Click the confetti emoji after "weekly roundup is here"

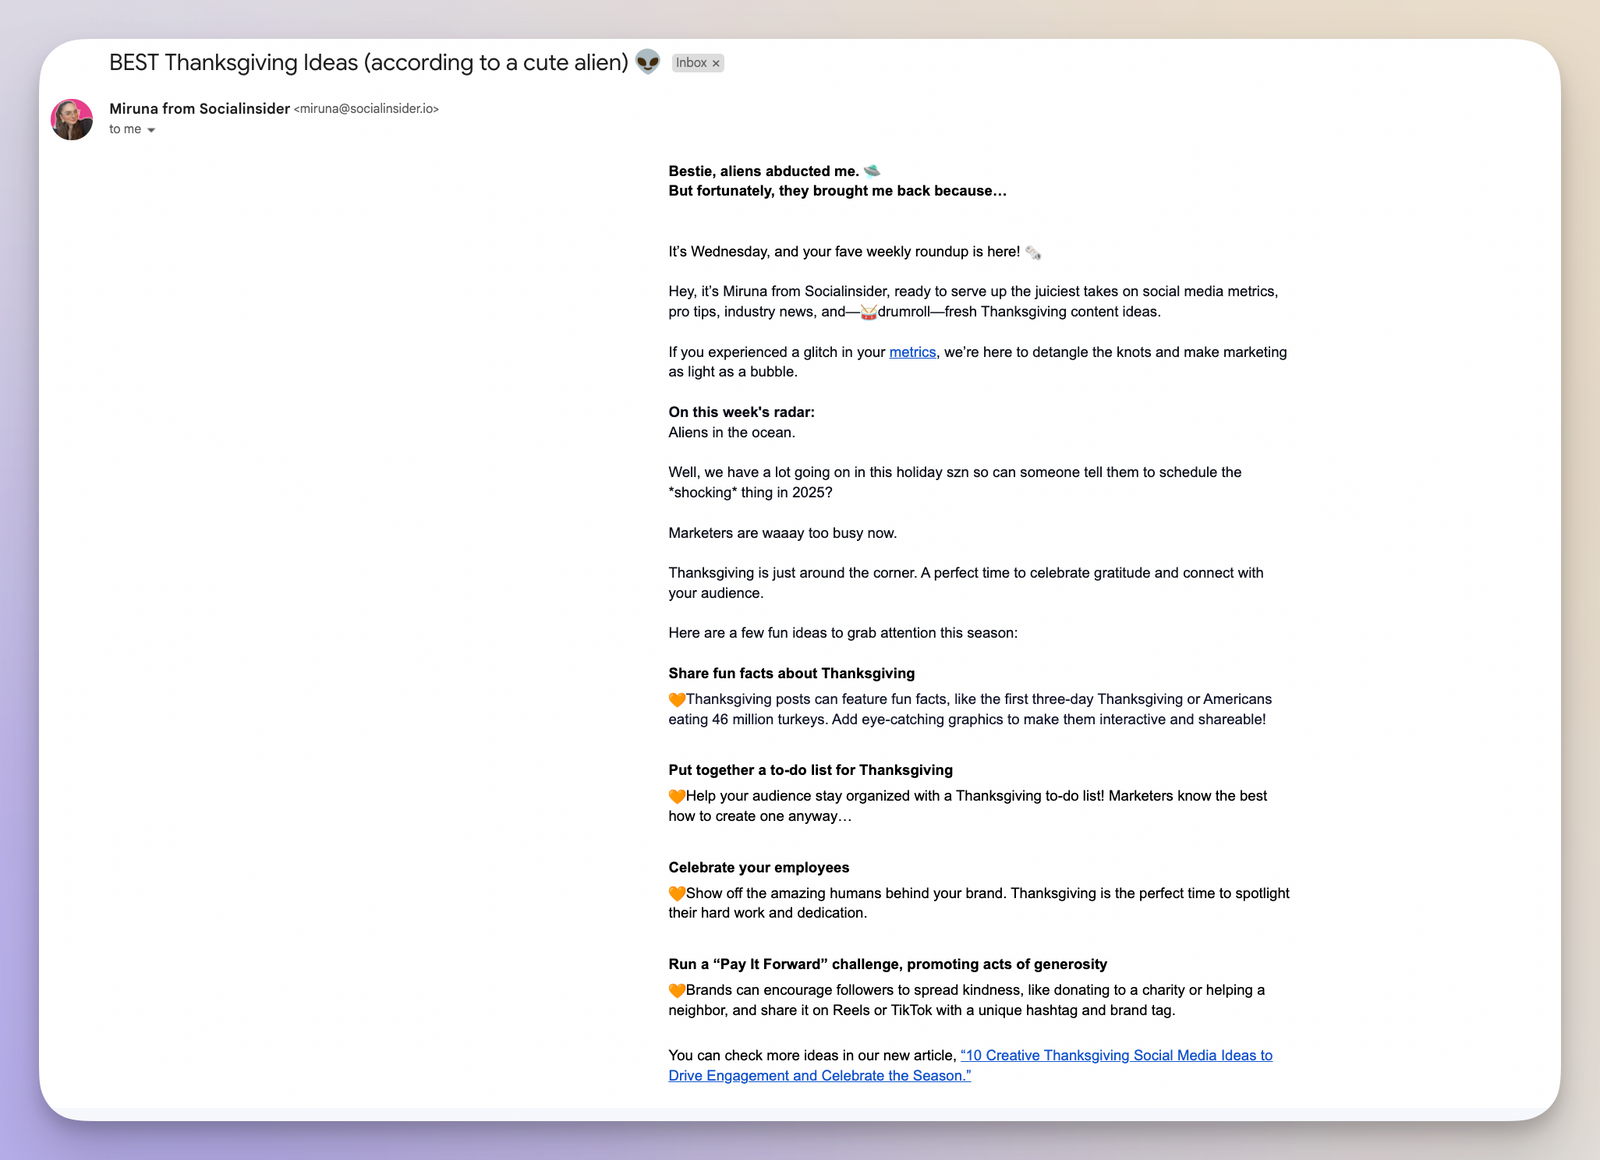coord(1032,251)
